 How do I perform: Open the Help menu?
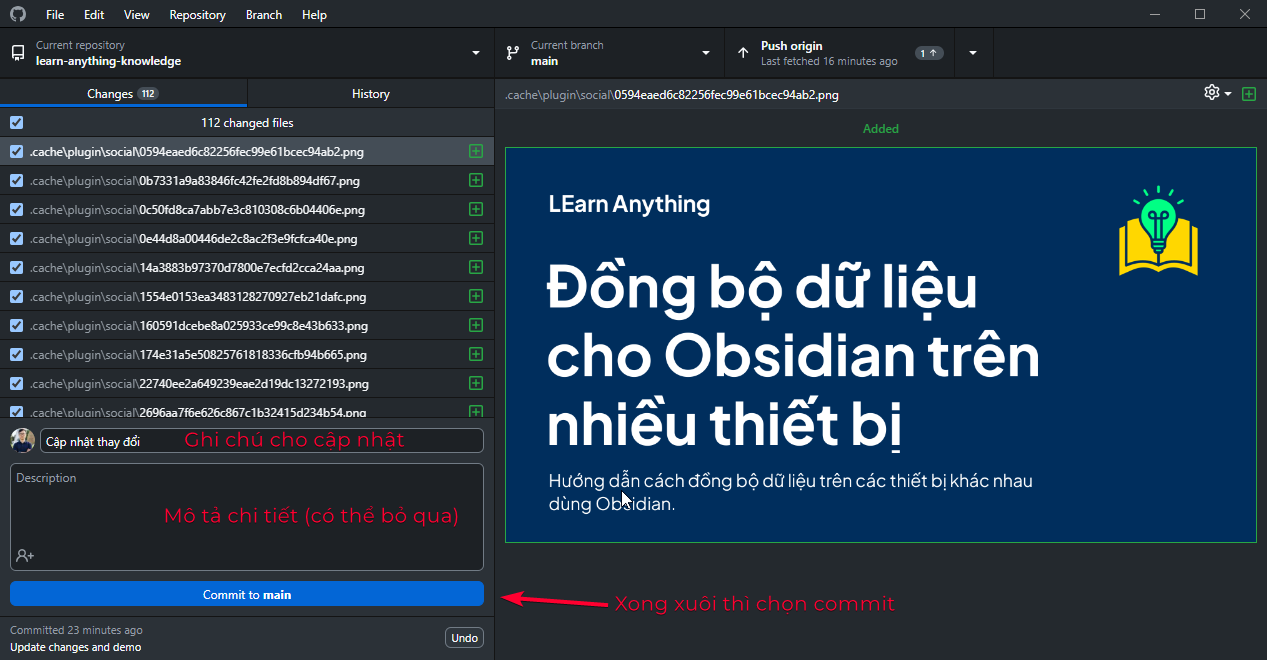pyautogui.click(x=314, y=15)
